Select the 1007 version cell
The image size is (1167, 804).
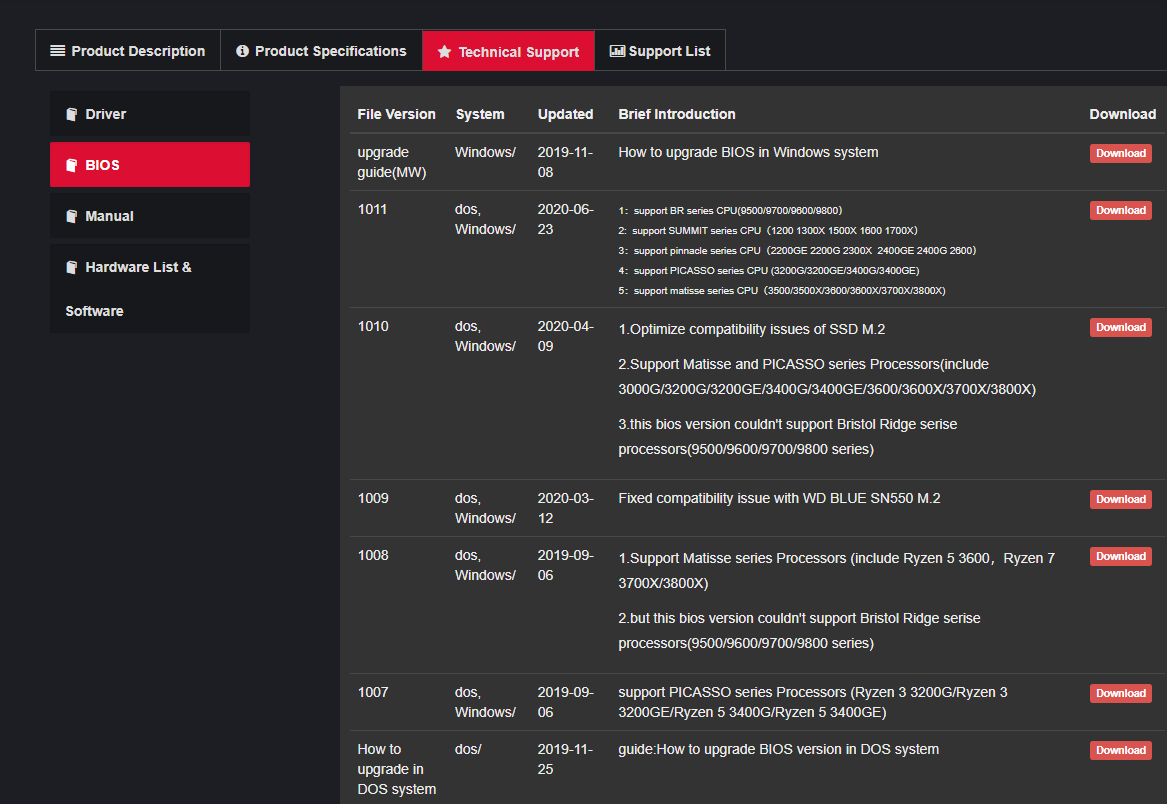(x=373, y=692)
